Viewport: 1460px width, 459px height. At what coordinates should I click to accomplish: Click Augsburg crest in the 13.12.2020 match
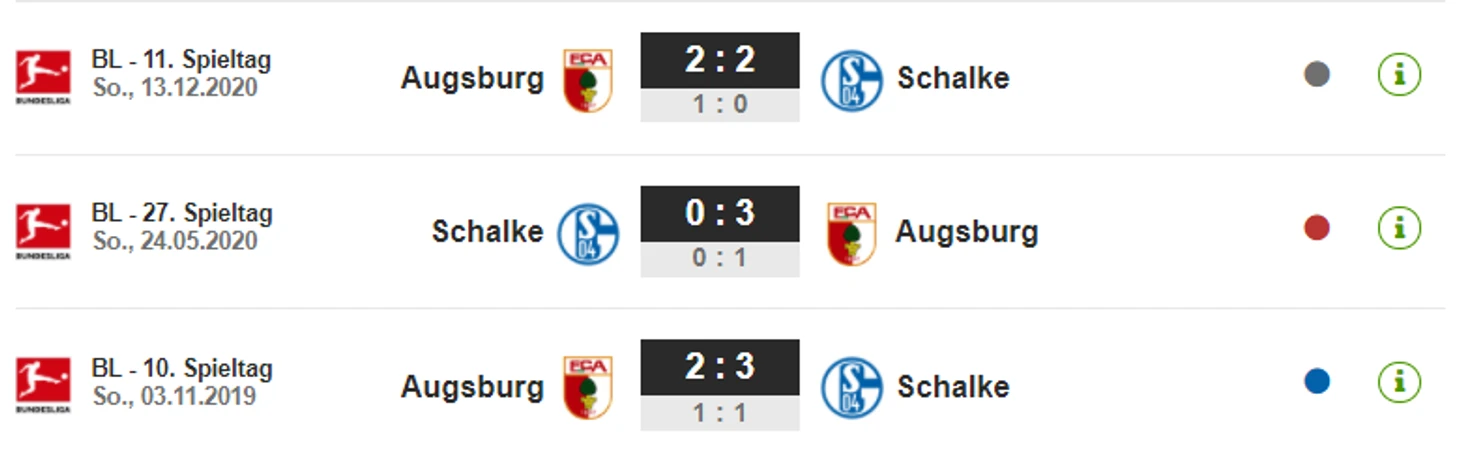click(587, 80)
